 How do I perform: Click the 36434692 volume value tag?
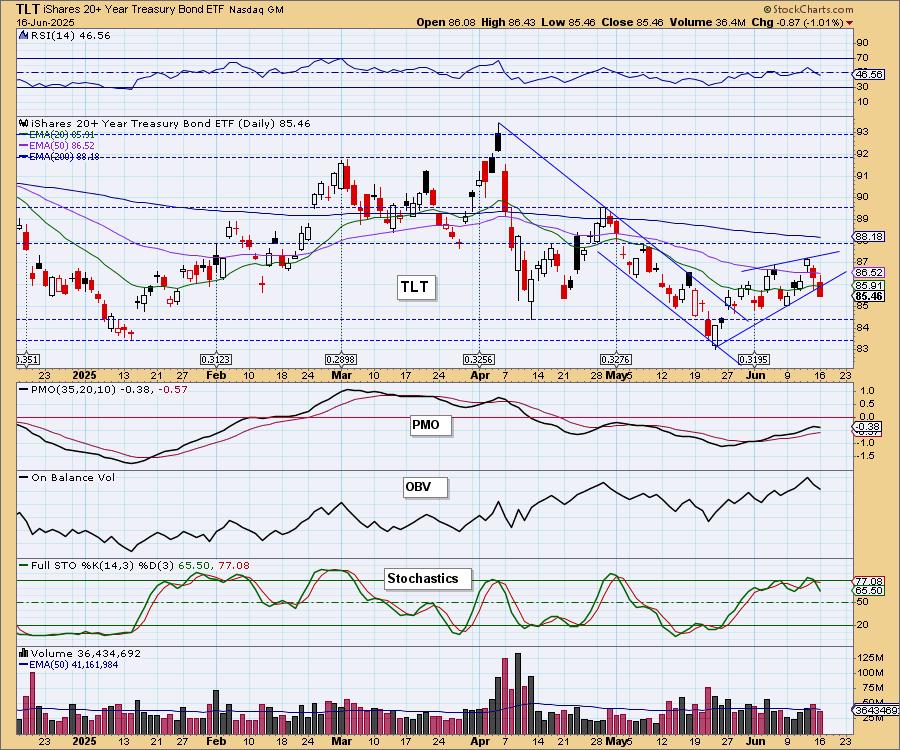pos(876,710)
